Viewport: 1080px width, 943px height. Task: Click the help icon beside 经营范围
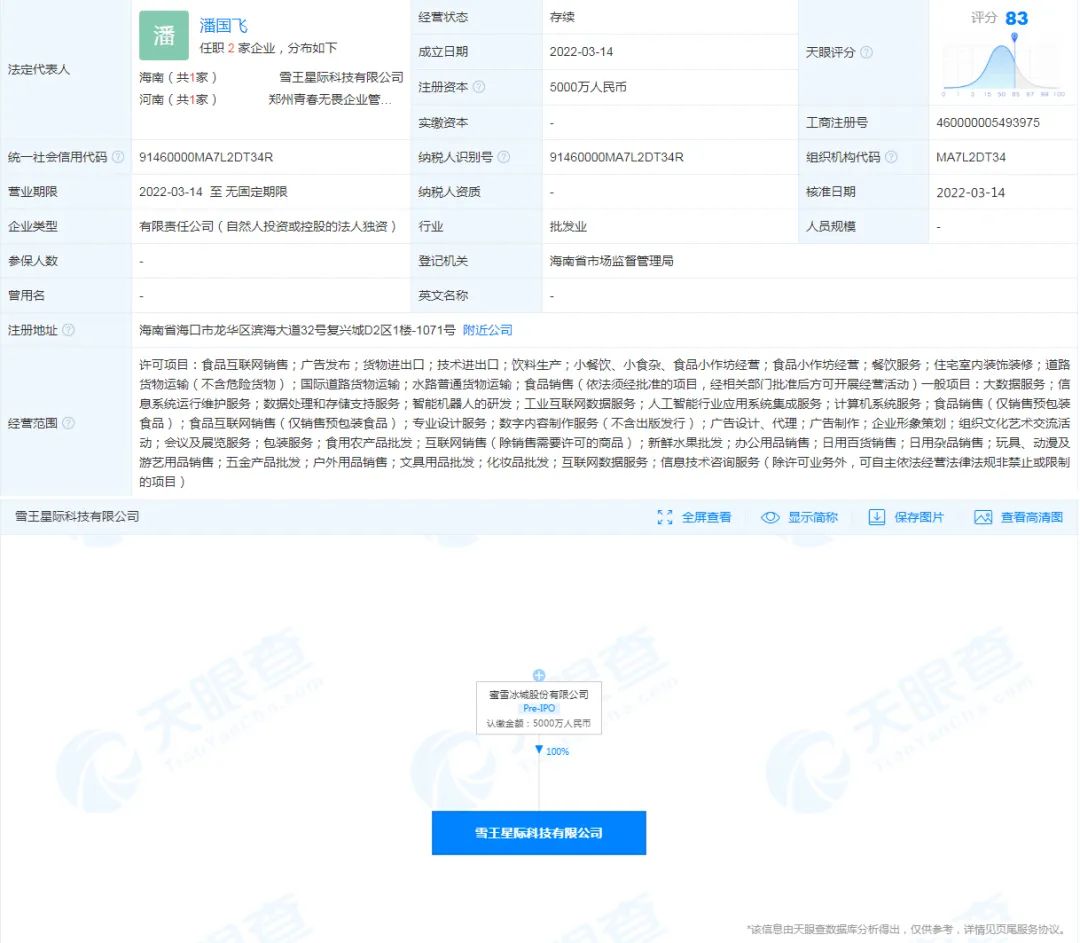point(68,423)
